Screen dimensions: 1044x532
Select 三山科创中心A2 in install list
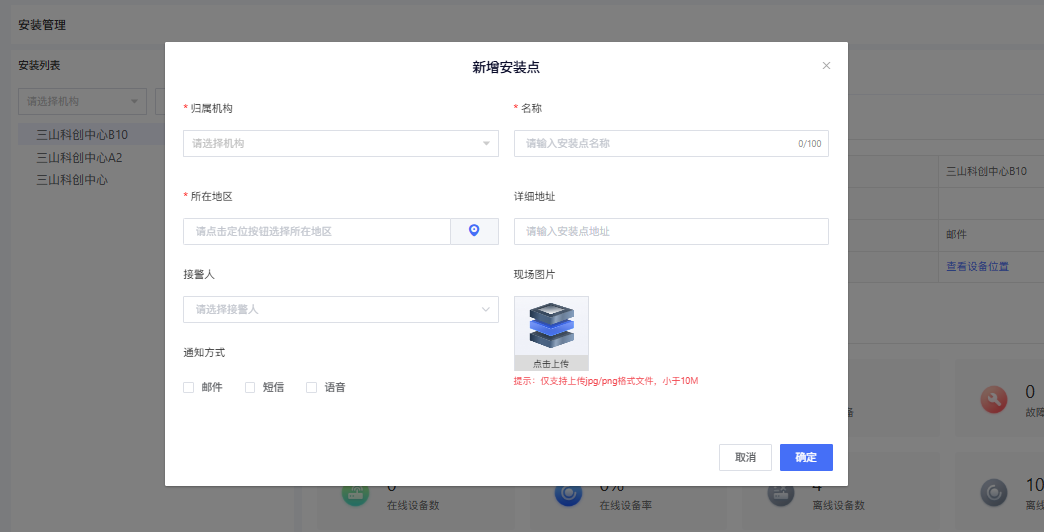(79, 157)
